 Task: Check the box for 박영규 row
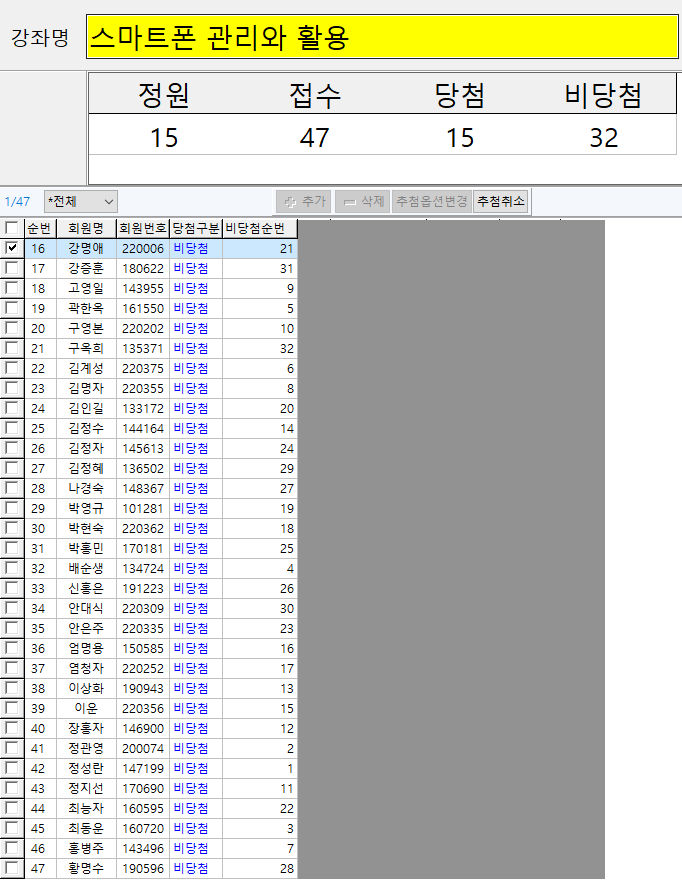click(x=11, y=508)
